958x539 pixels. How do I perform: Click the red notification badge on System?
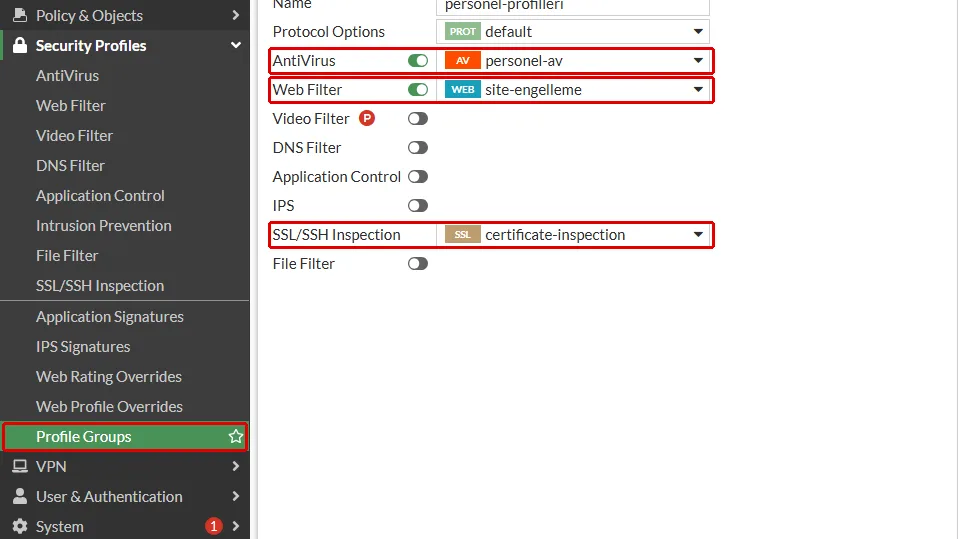213,526
